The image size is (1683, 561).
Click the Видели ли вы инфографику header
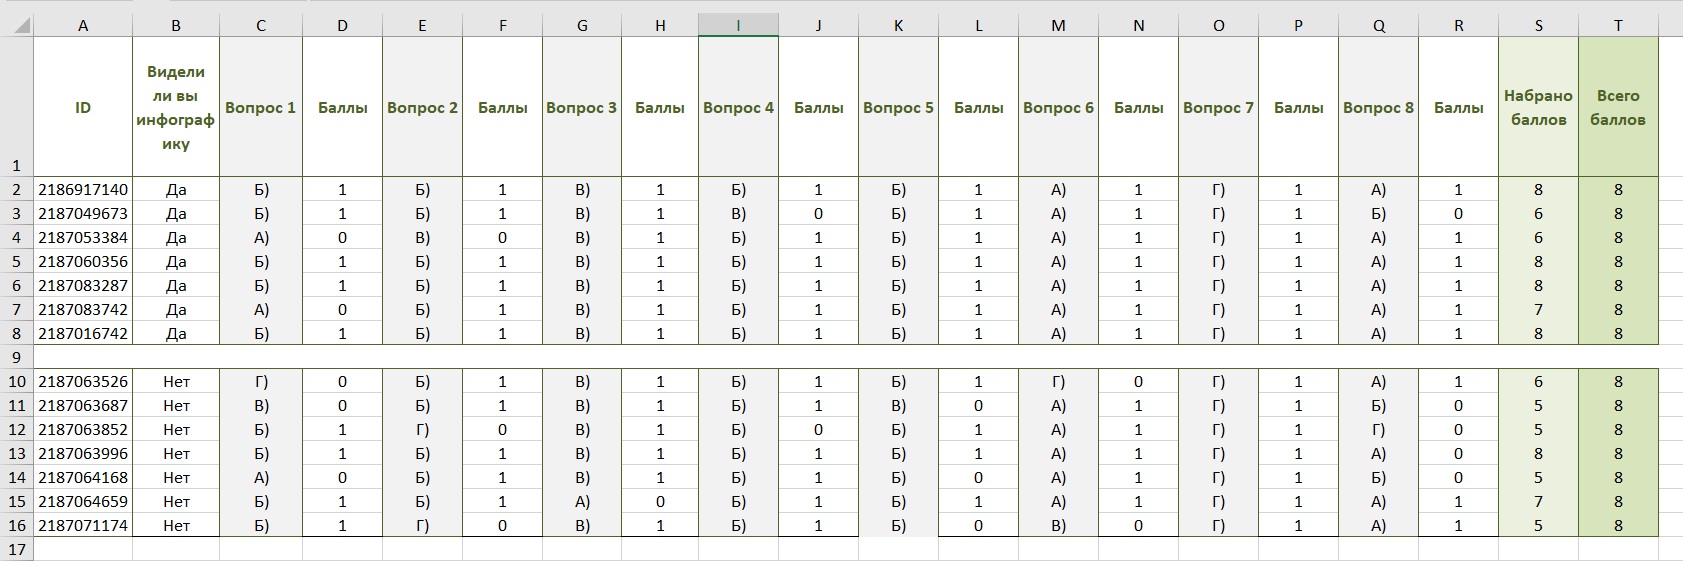point(176,107)
